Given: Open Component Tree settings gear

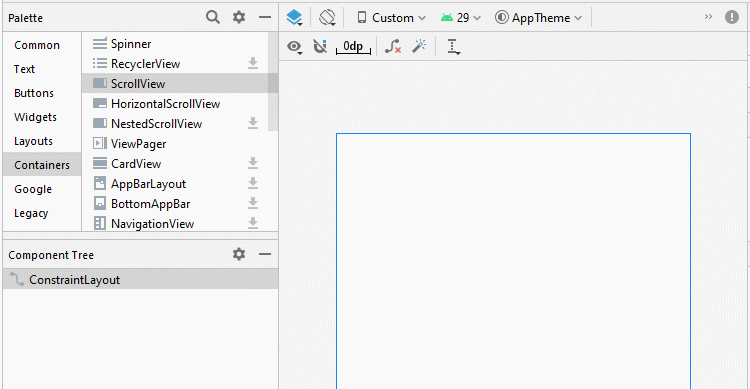Looking at the screenshot, I should [x=239, y=254].
